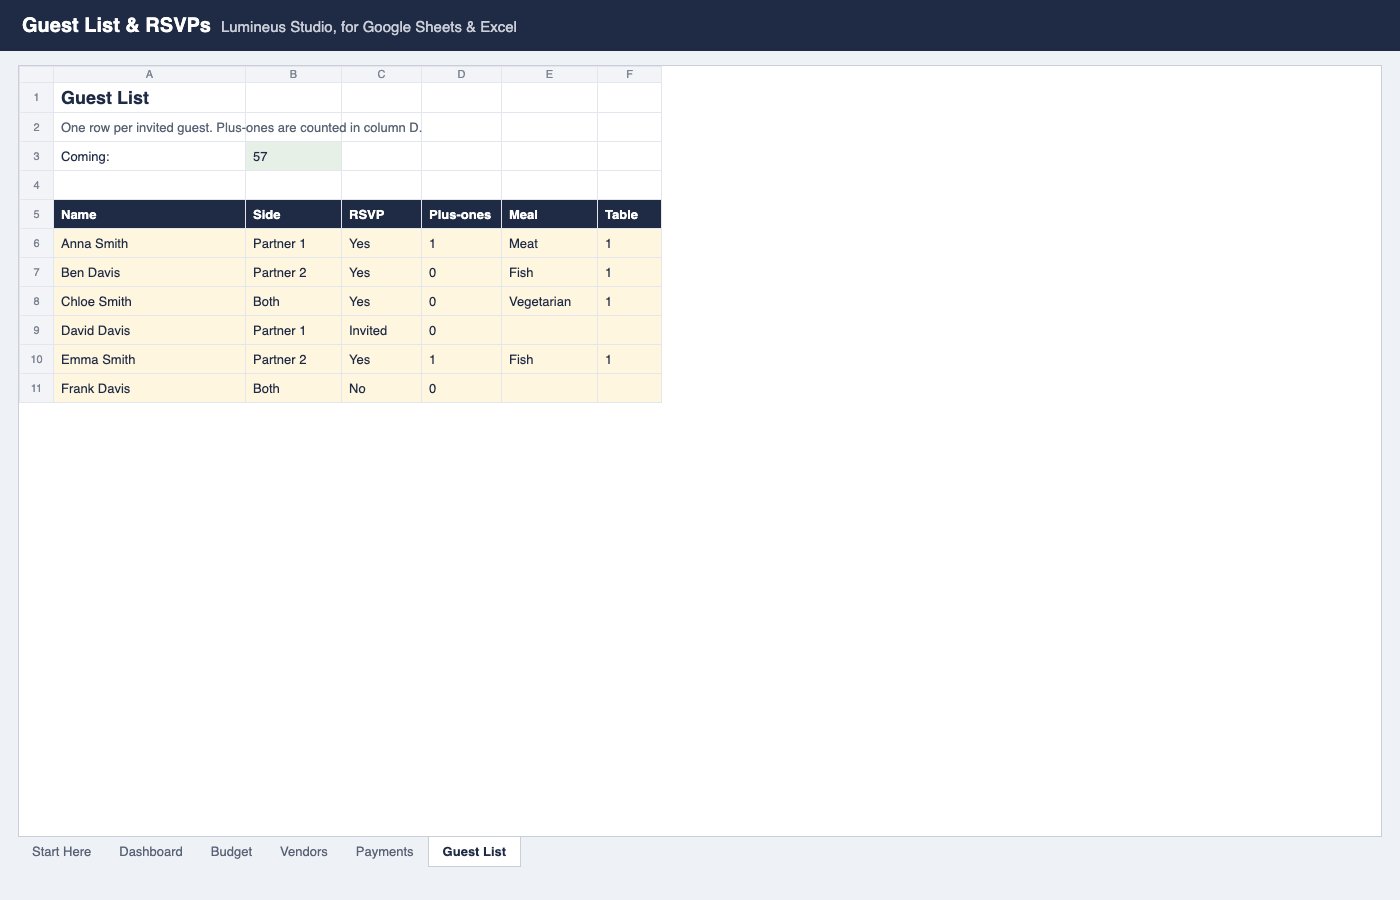Image resolution: width=1400 pixels, height=900 pixels.
Task: Switch to the Dashboard tab
Action: coord(151,852)
